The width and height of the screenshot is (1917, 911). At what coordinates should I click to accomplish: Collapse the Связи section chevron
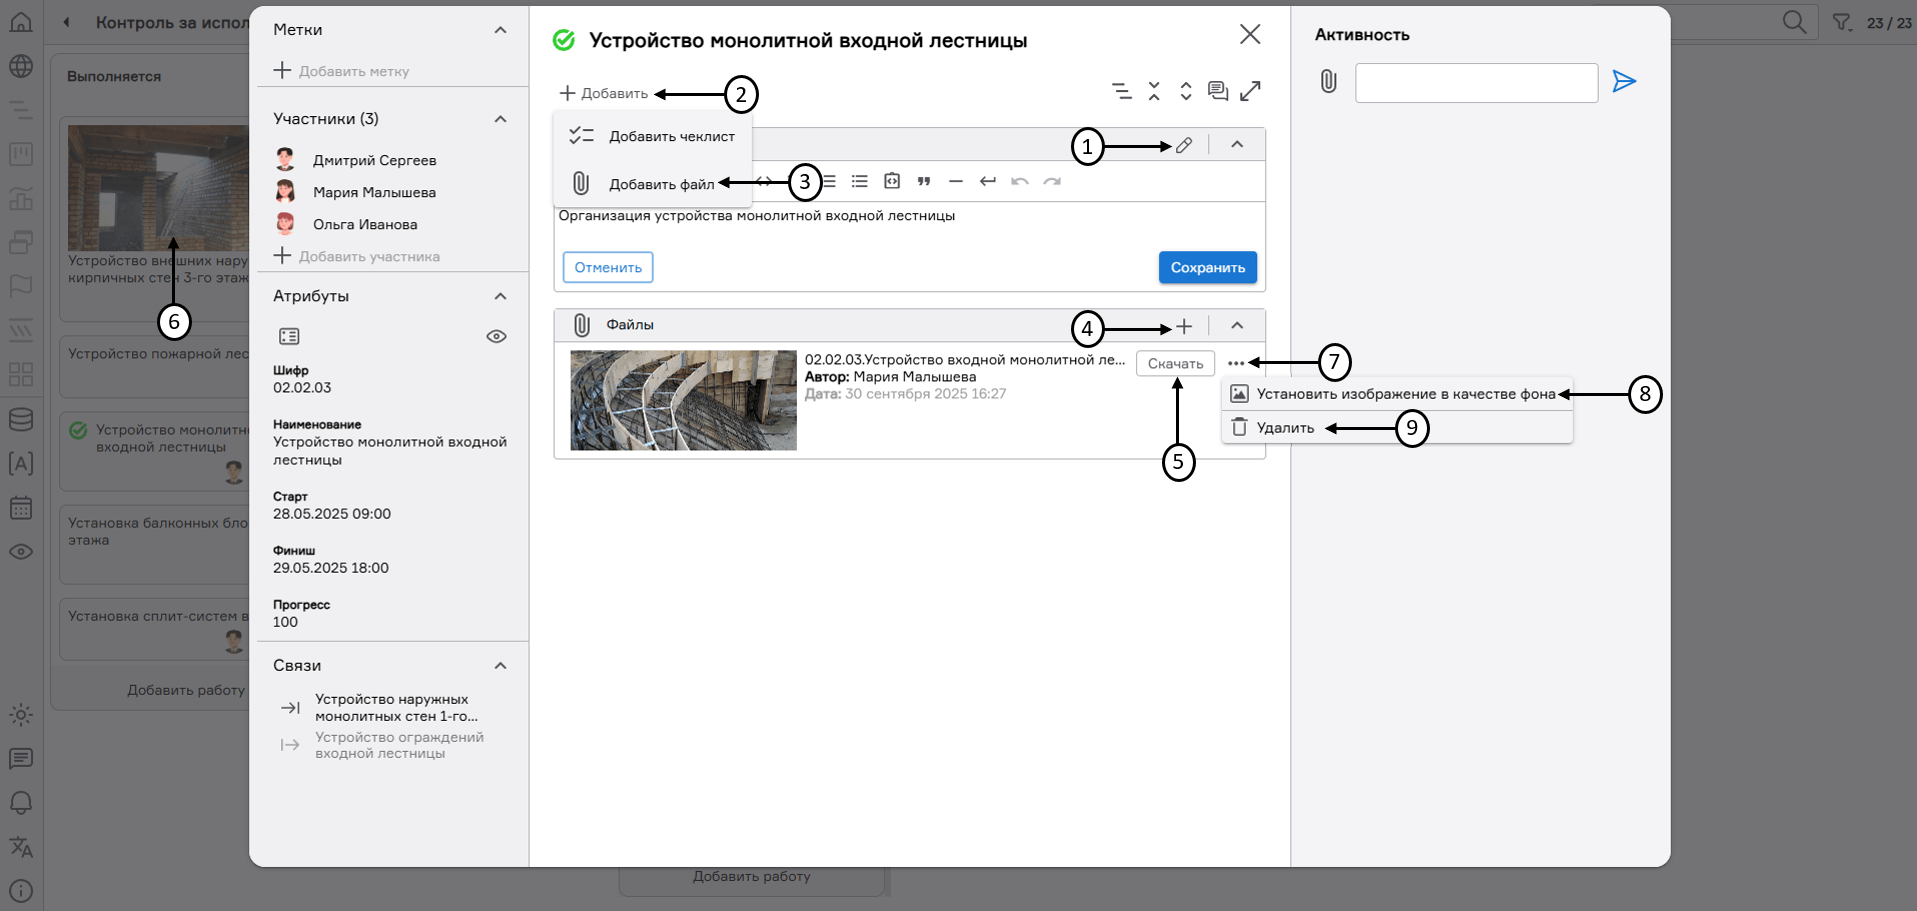pyautogui.click(x=500, y=666)
